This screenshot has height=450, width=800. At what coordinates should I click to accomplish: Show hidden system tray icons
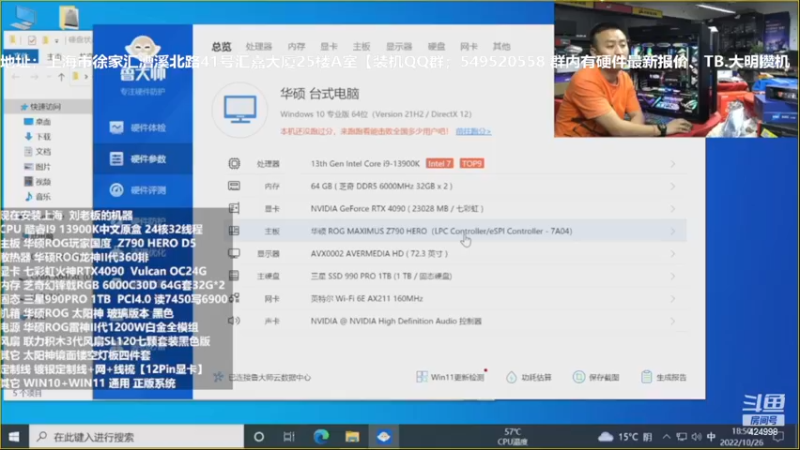[x=666, y=437]
